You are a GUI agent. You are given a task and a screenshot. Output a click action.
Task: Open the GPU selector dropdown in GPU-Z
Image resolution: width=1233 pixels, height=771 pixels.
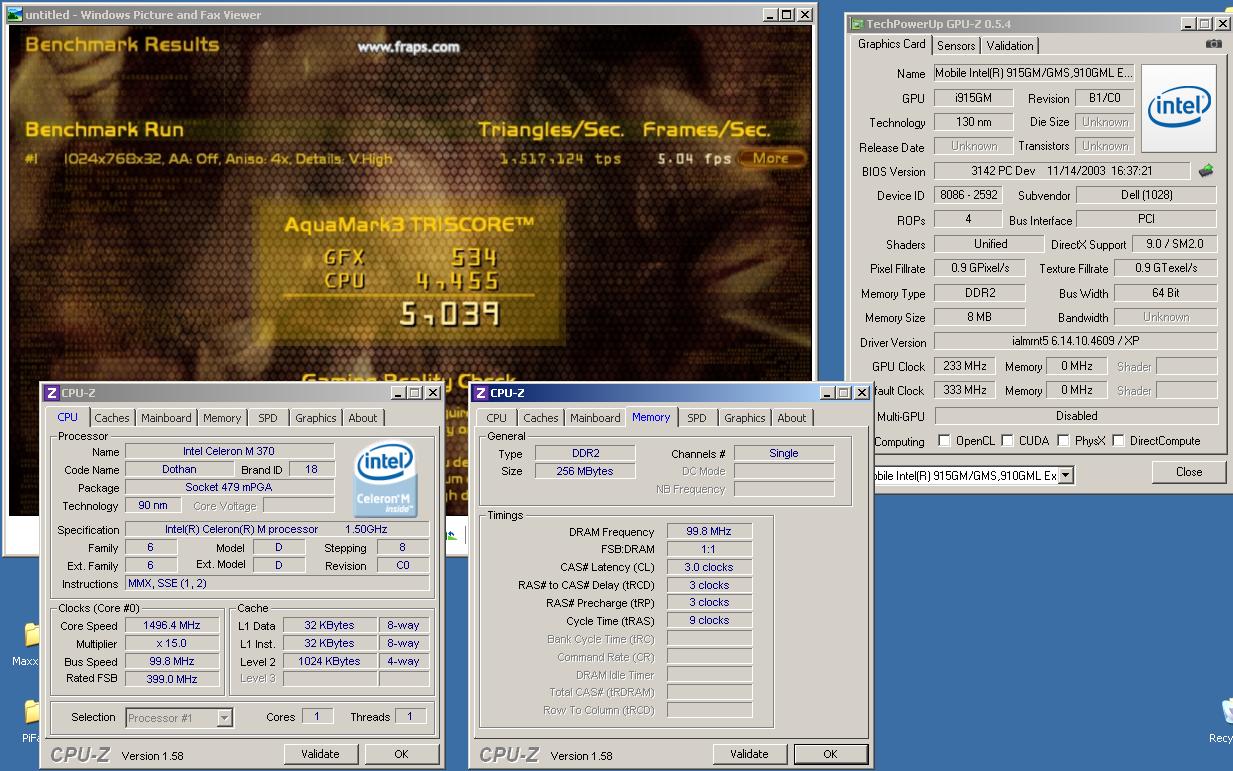coord(1066,476)
